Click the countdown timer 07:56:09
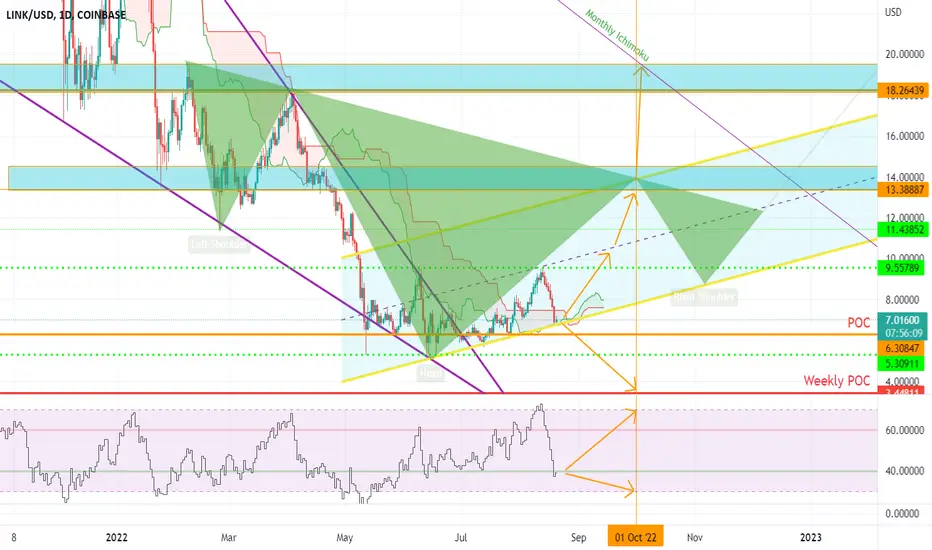This screenshot has height=550, width=932. [x=902, y=333]
